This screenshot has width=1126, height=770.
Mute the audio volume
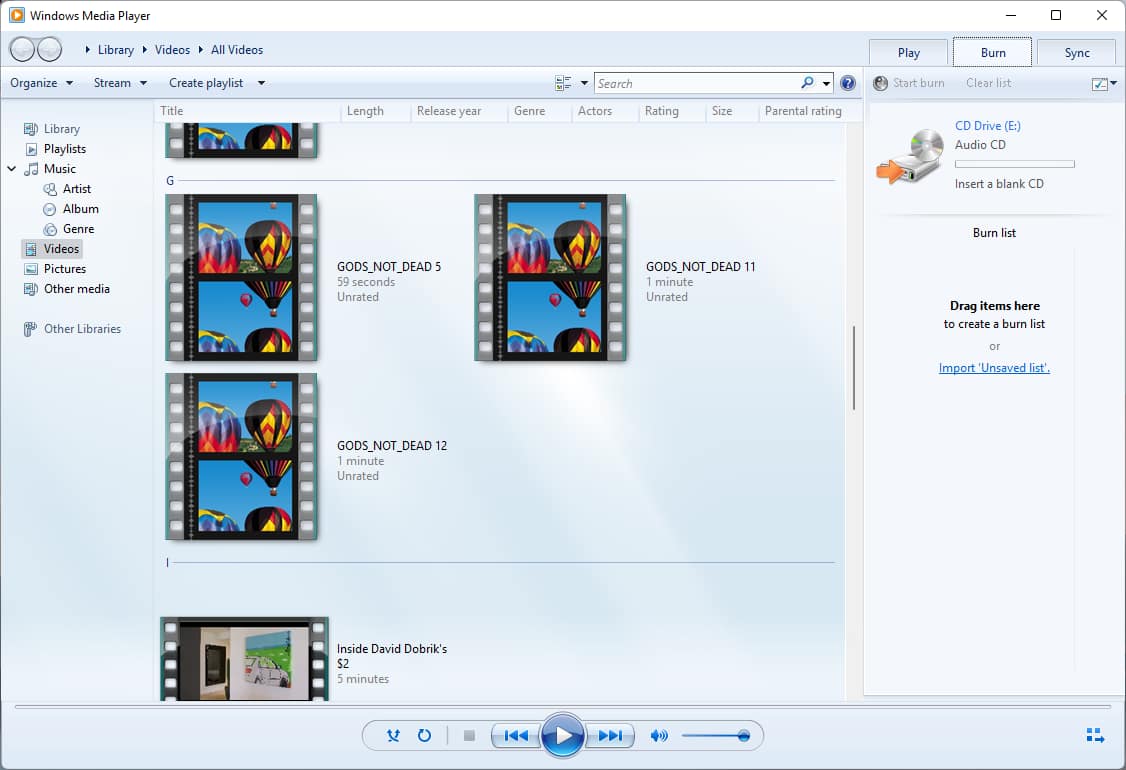click(659, 735)
